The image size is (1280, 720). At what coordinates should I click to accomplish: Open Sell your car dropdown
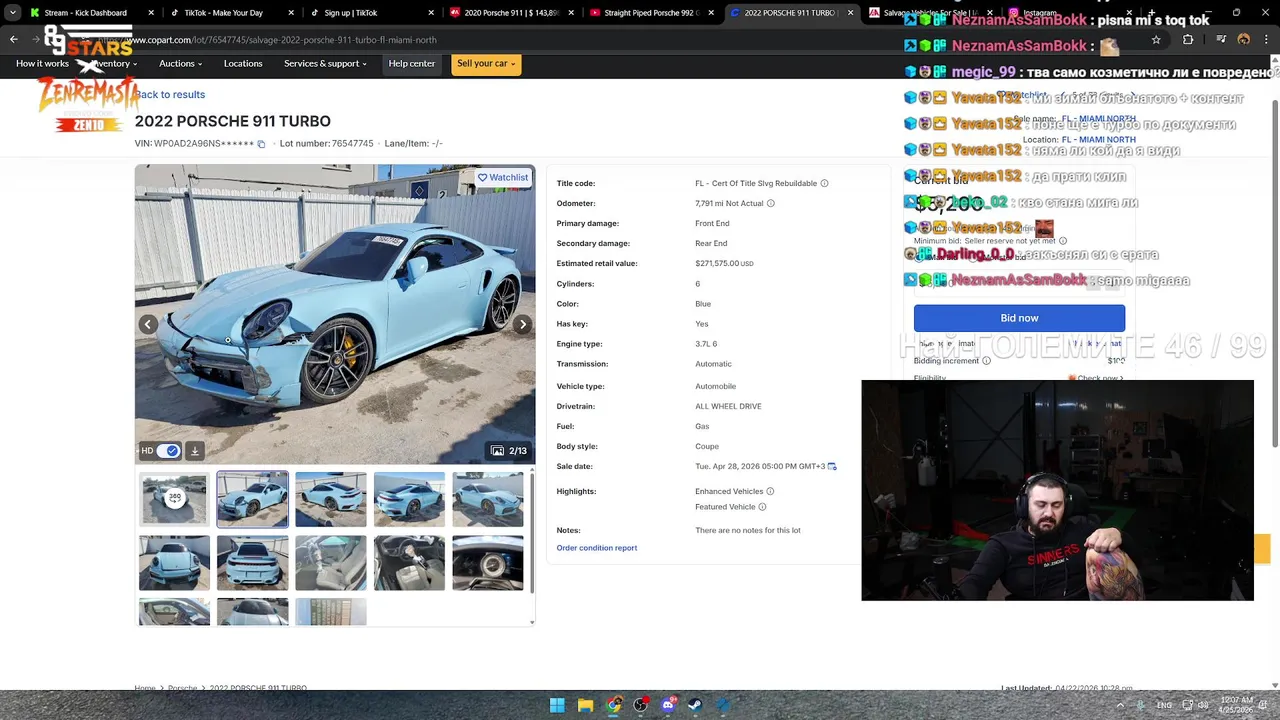[486, 64]
